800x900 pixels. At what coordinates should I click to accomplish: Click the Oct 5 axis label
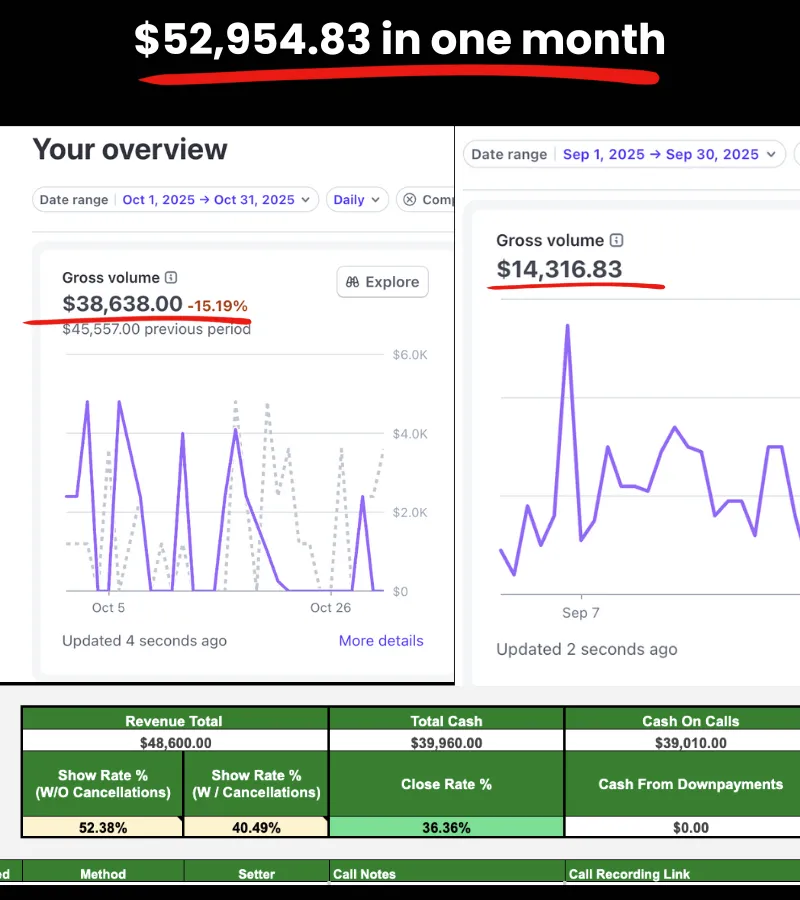[108, 608]
